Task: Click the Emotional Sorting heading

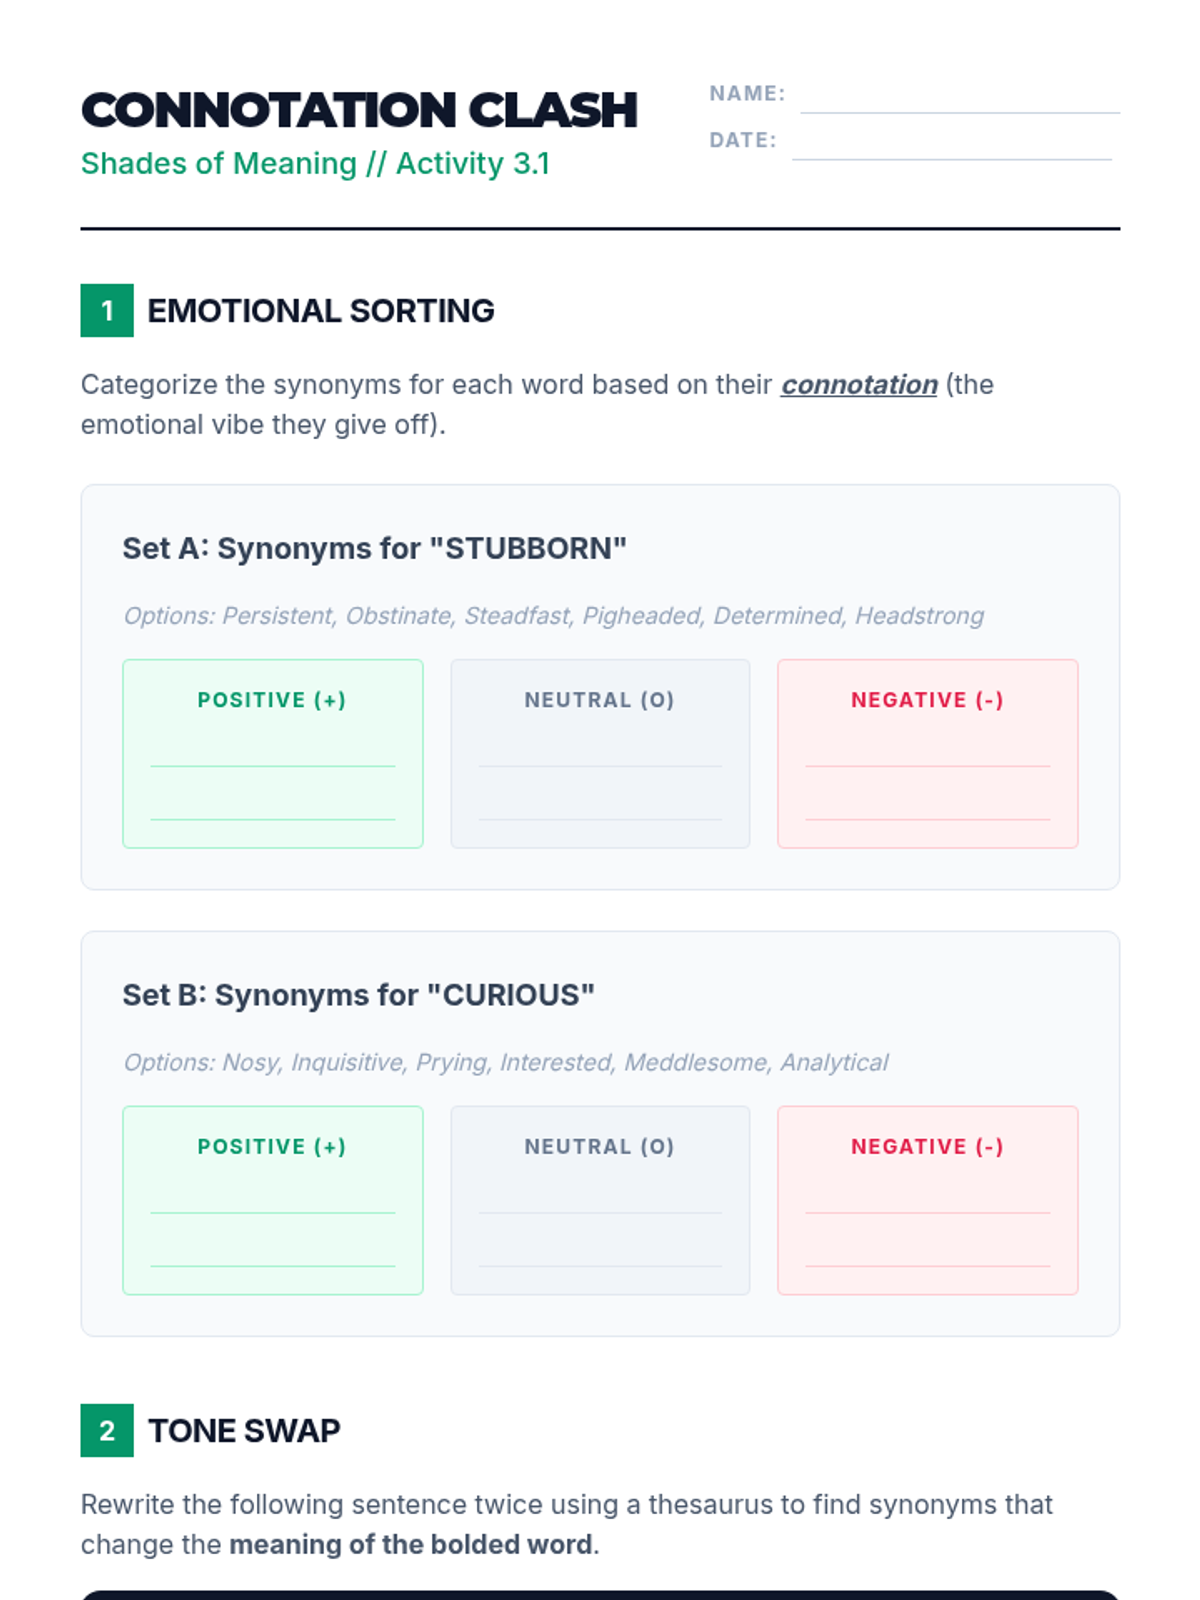Action: tap(320, 311)
